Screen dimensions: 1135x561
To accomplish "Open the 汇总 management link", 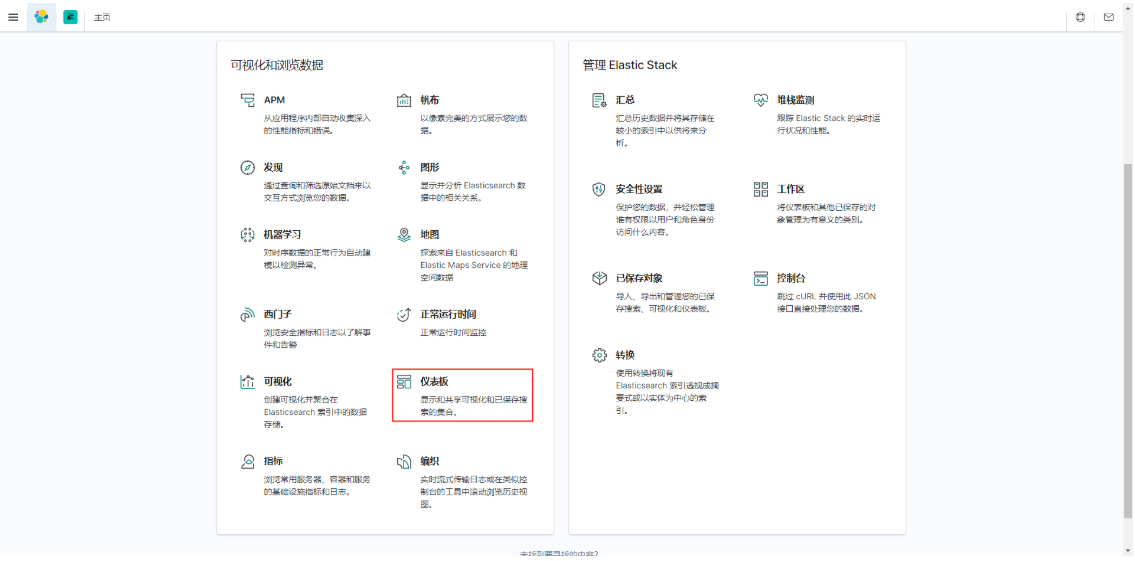I will pyautogui.click(x=625, y=100).
